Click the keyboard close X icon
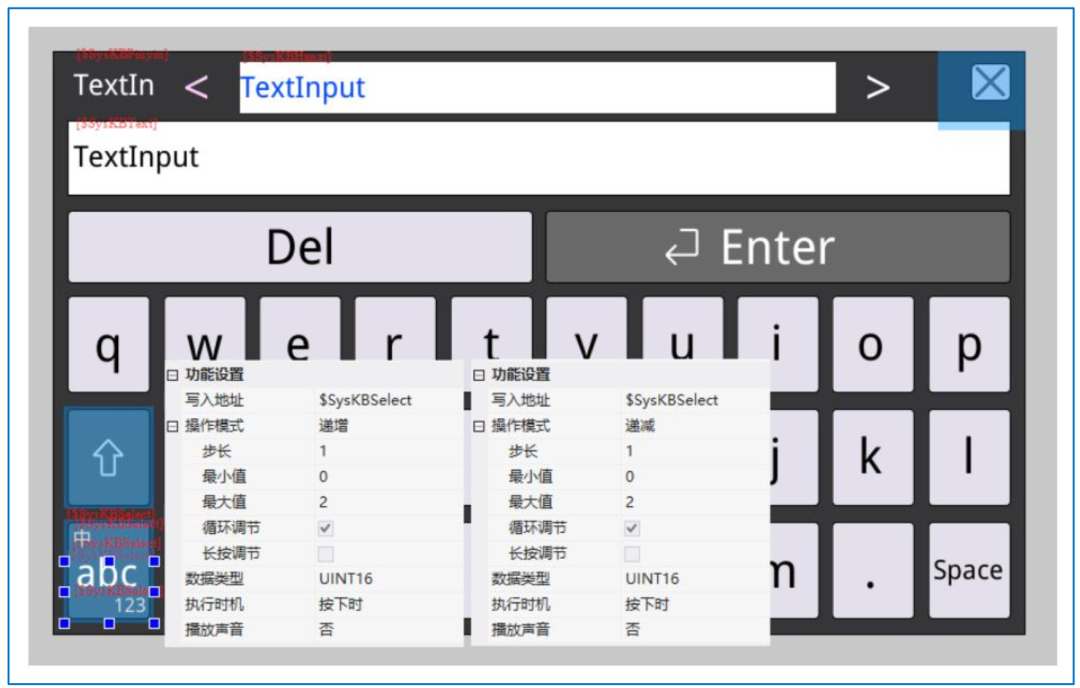The height and width of the screenshot is (688, 1080). point(989,83)
